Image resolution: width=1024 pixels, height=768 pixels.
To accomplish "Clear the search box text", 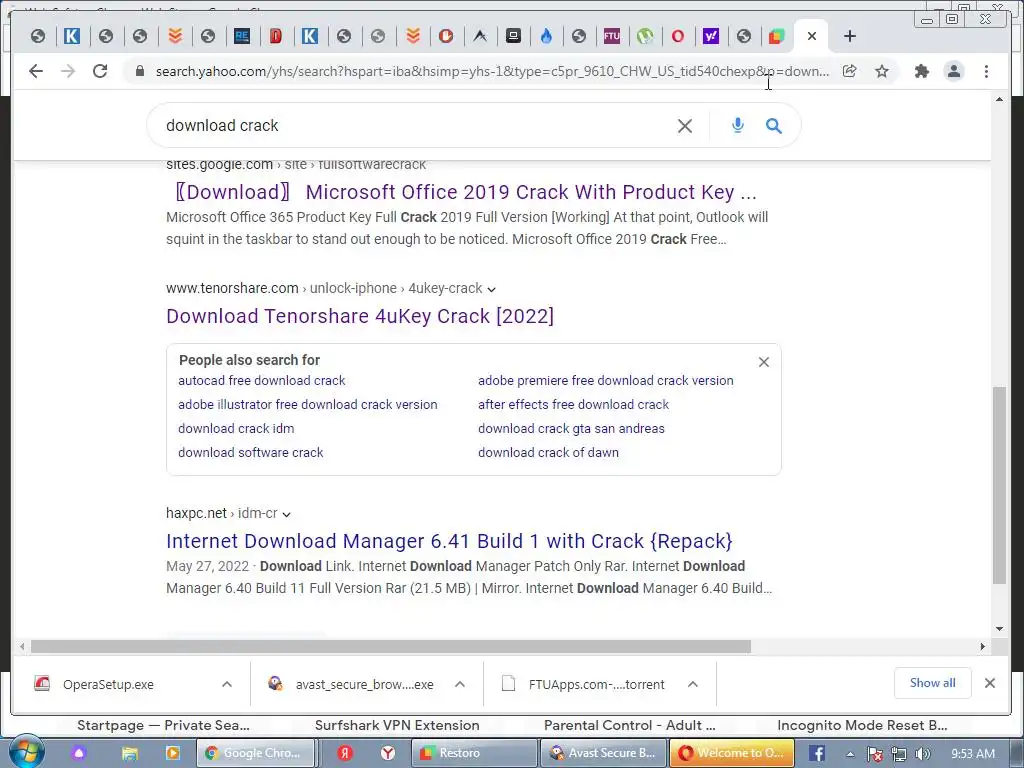I will (x=684, y=125).
